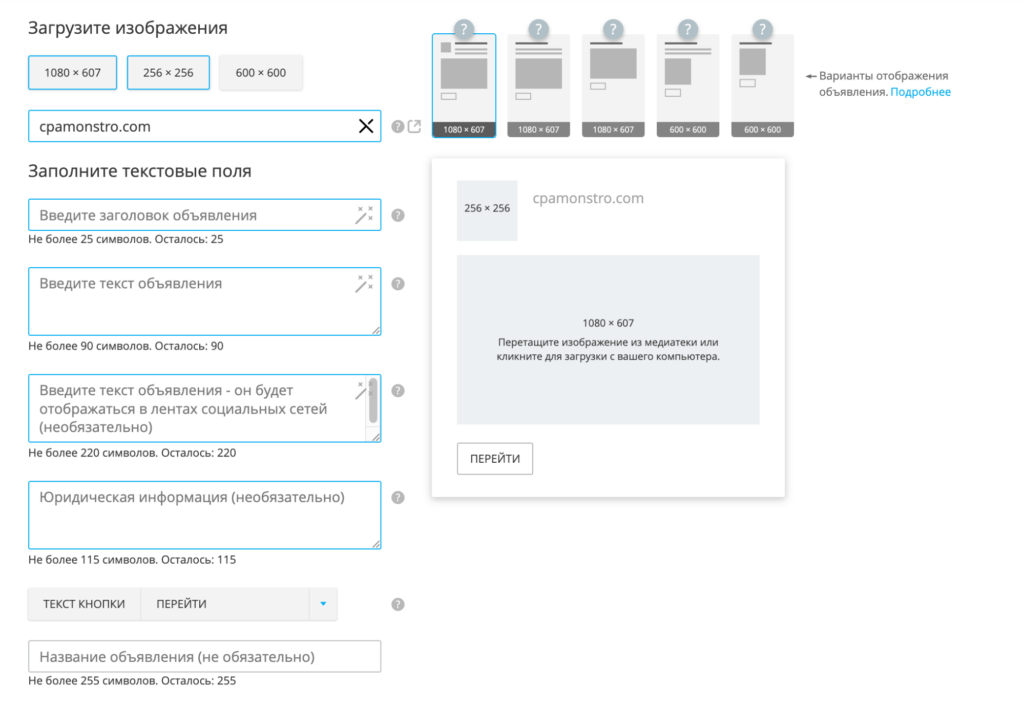Viewport: 1024px width, 709px height.
Task: Select the first 600 × 600 display variant
Action: pyautogui.click(x=688, y=86)
